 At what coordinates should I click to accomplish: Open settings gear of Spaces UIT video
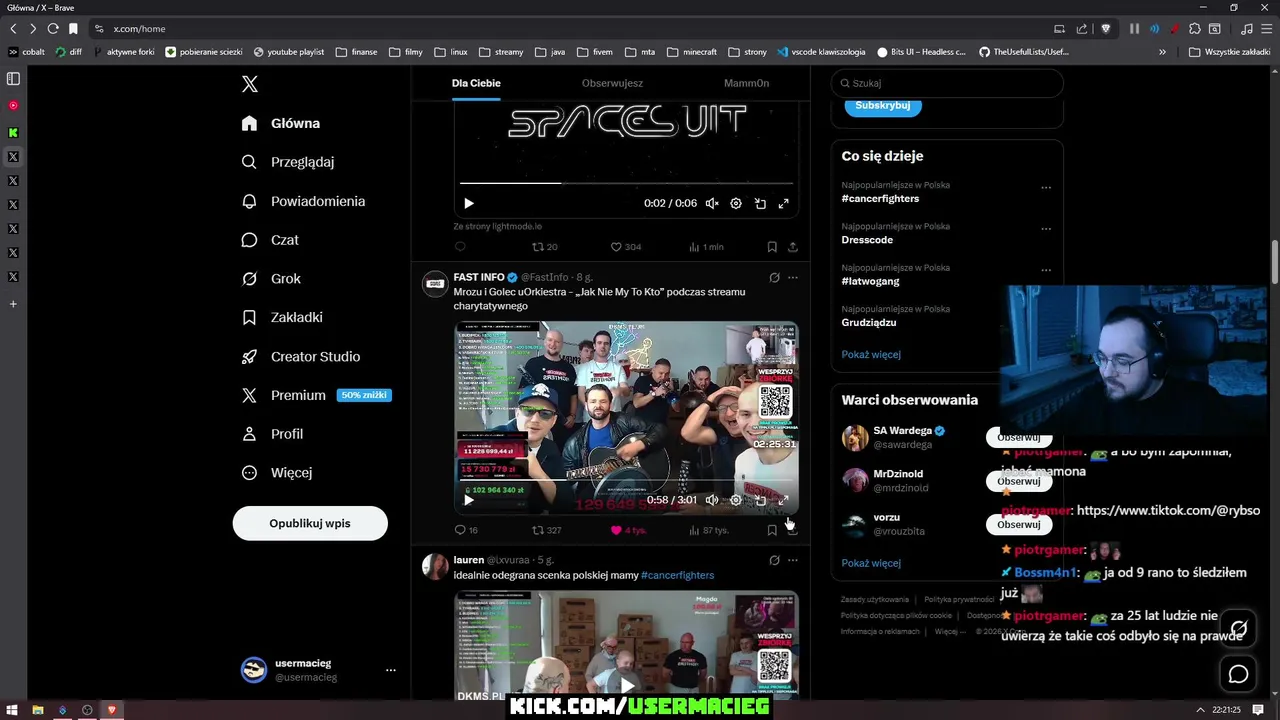736,203
